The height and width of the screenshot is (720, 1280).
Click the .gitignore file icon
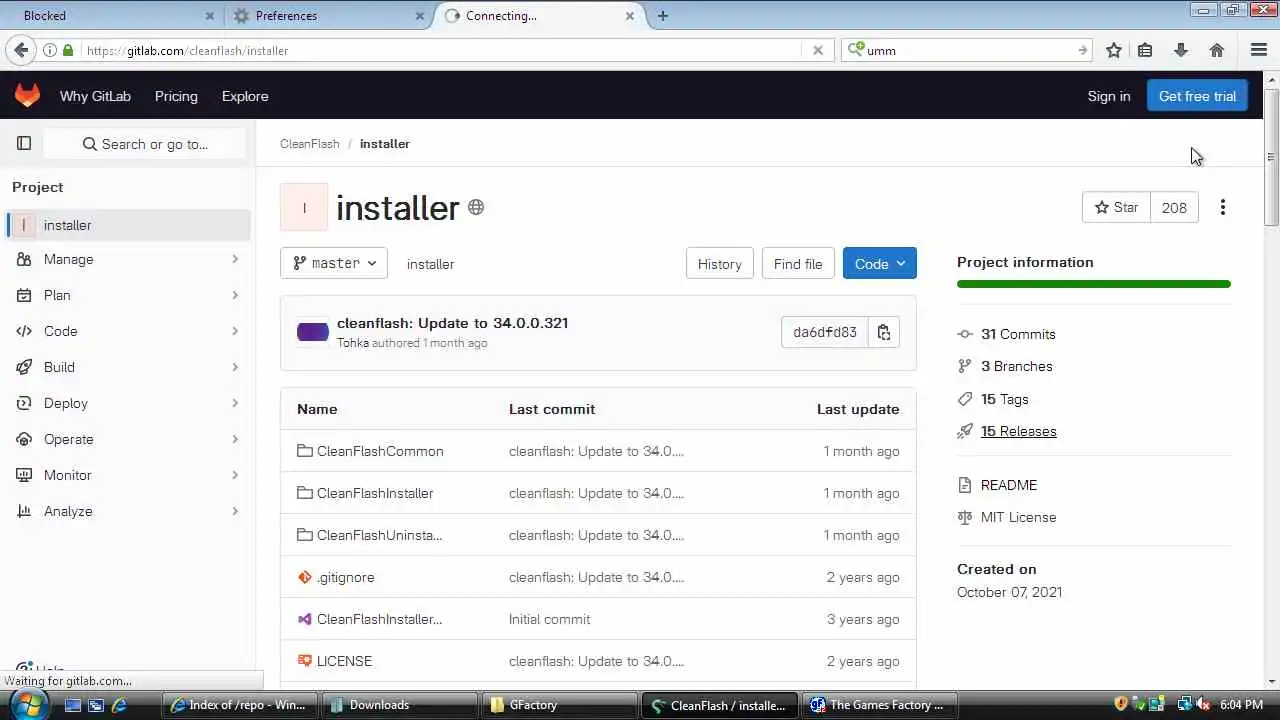pyautogui.click(x=305, y=577)
